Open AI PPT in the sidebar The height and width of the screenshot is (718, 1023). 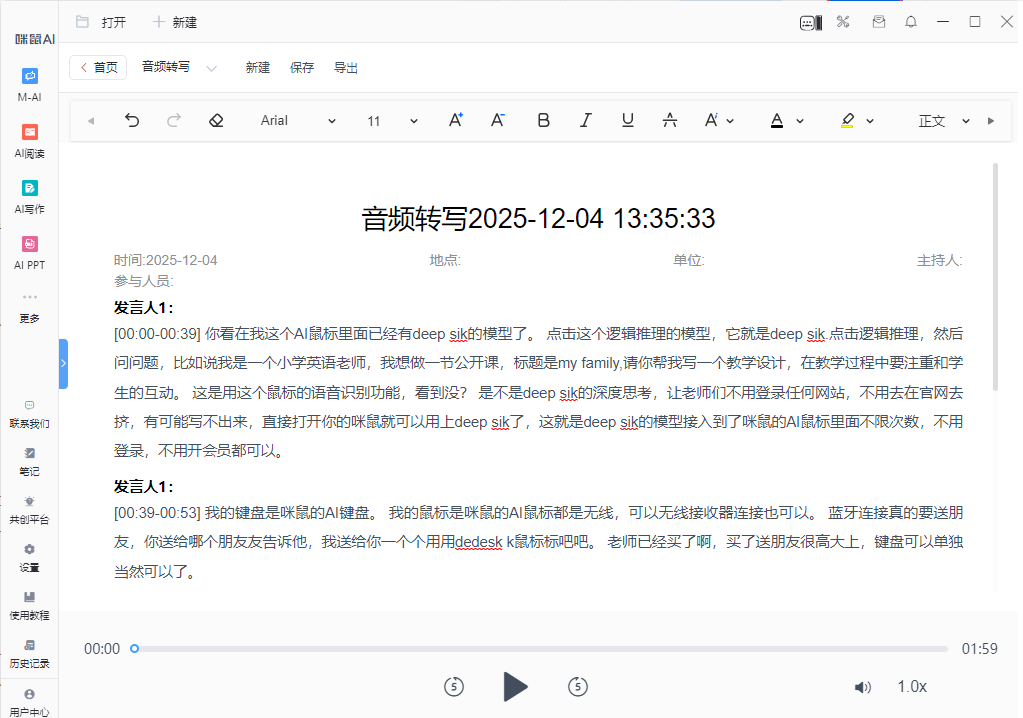30,252
